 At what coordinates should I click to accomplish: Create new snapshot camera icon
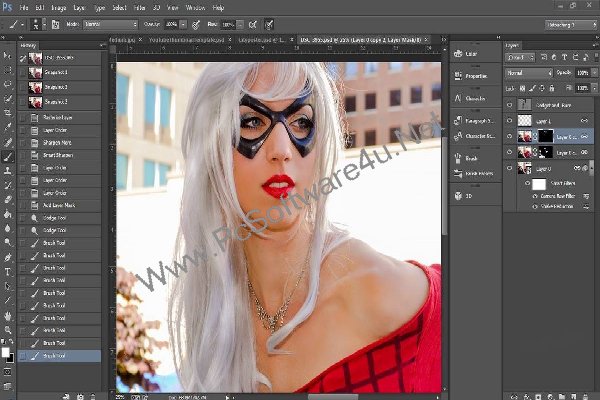pyautogui.click(x=80, y=397)
